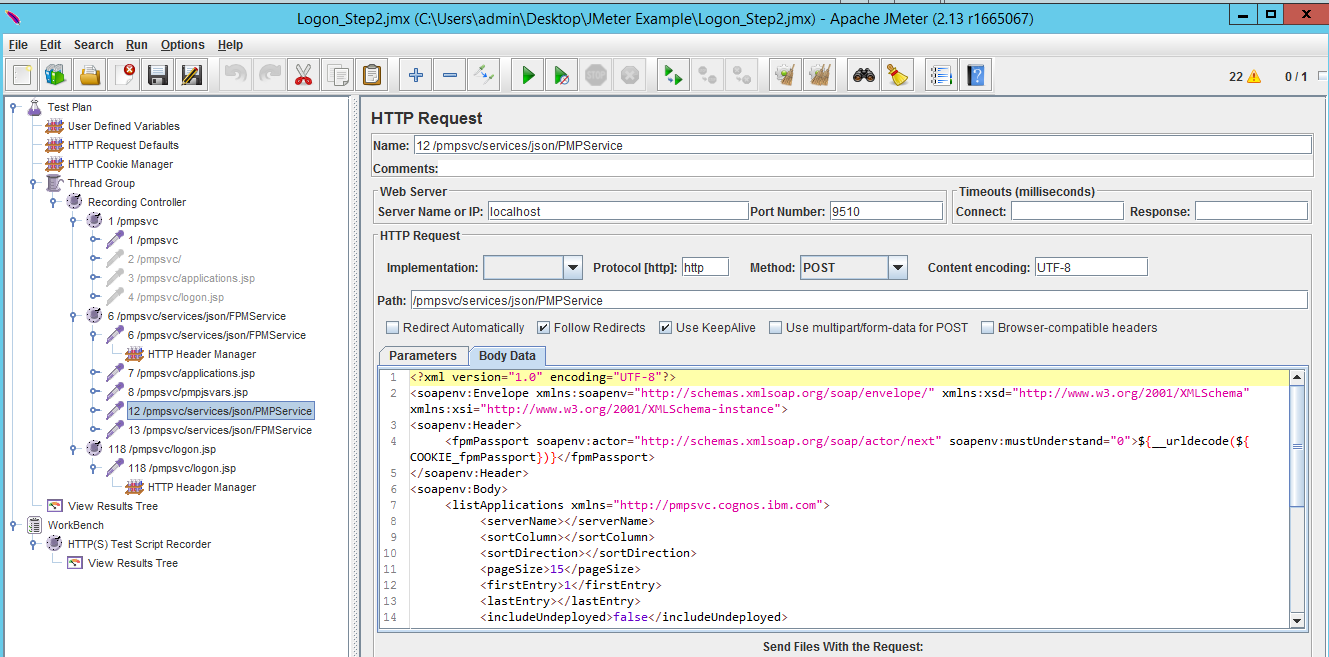Click the grayed Stop test icon
Viewport: 1329px width, 657px height.
(x=596, y=74)
